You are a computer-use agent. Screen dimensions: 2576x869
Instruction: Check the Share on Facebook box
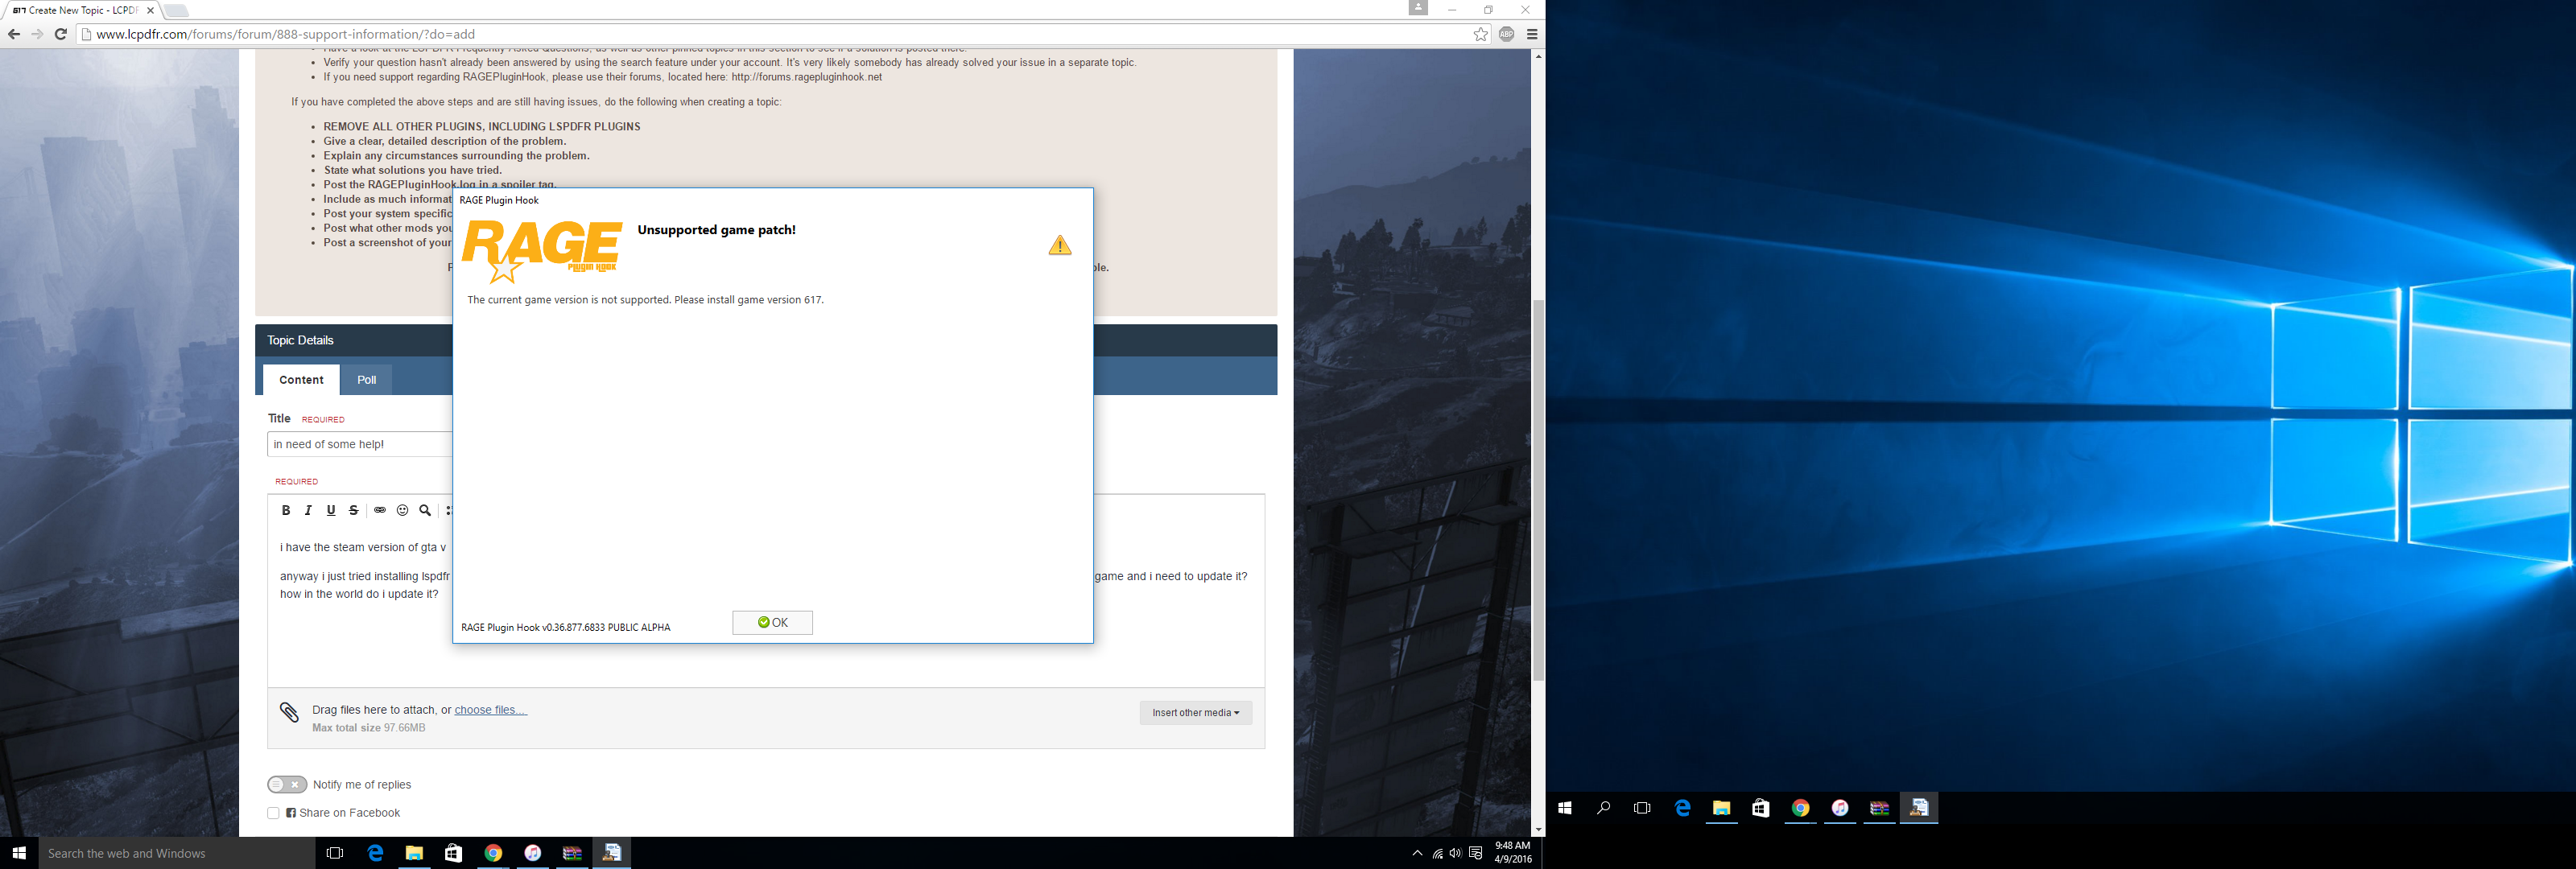(x=273, y=813)
